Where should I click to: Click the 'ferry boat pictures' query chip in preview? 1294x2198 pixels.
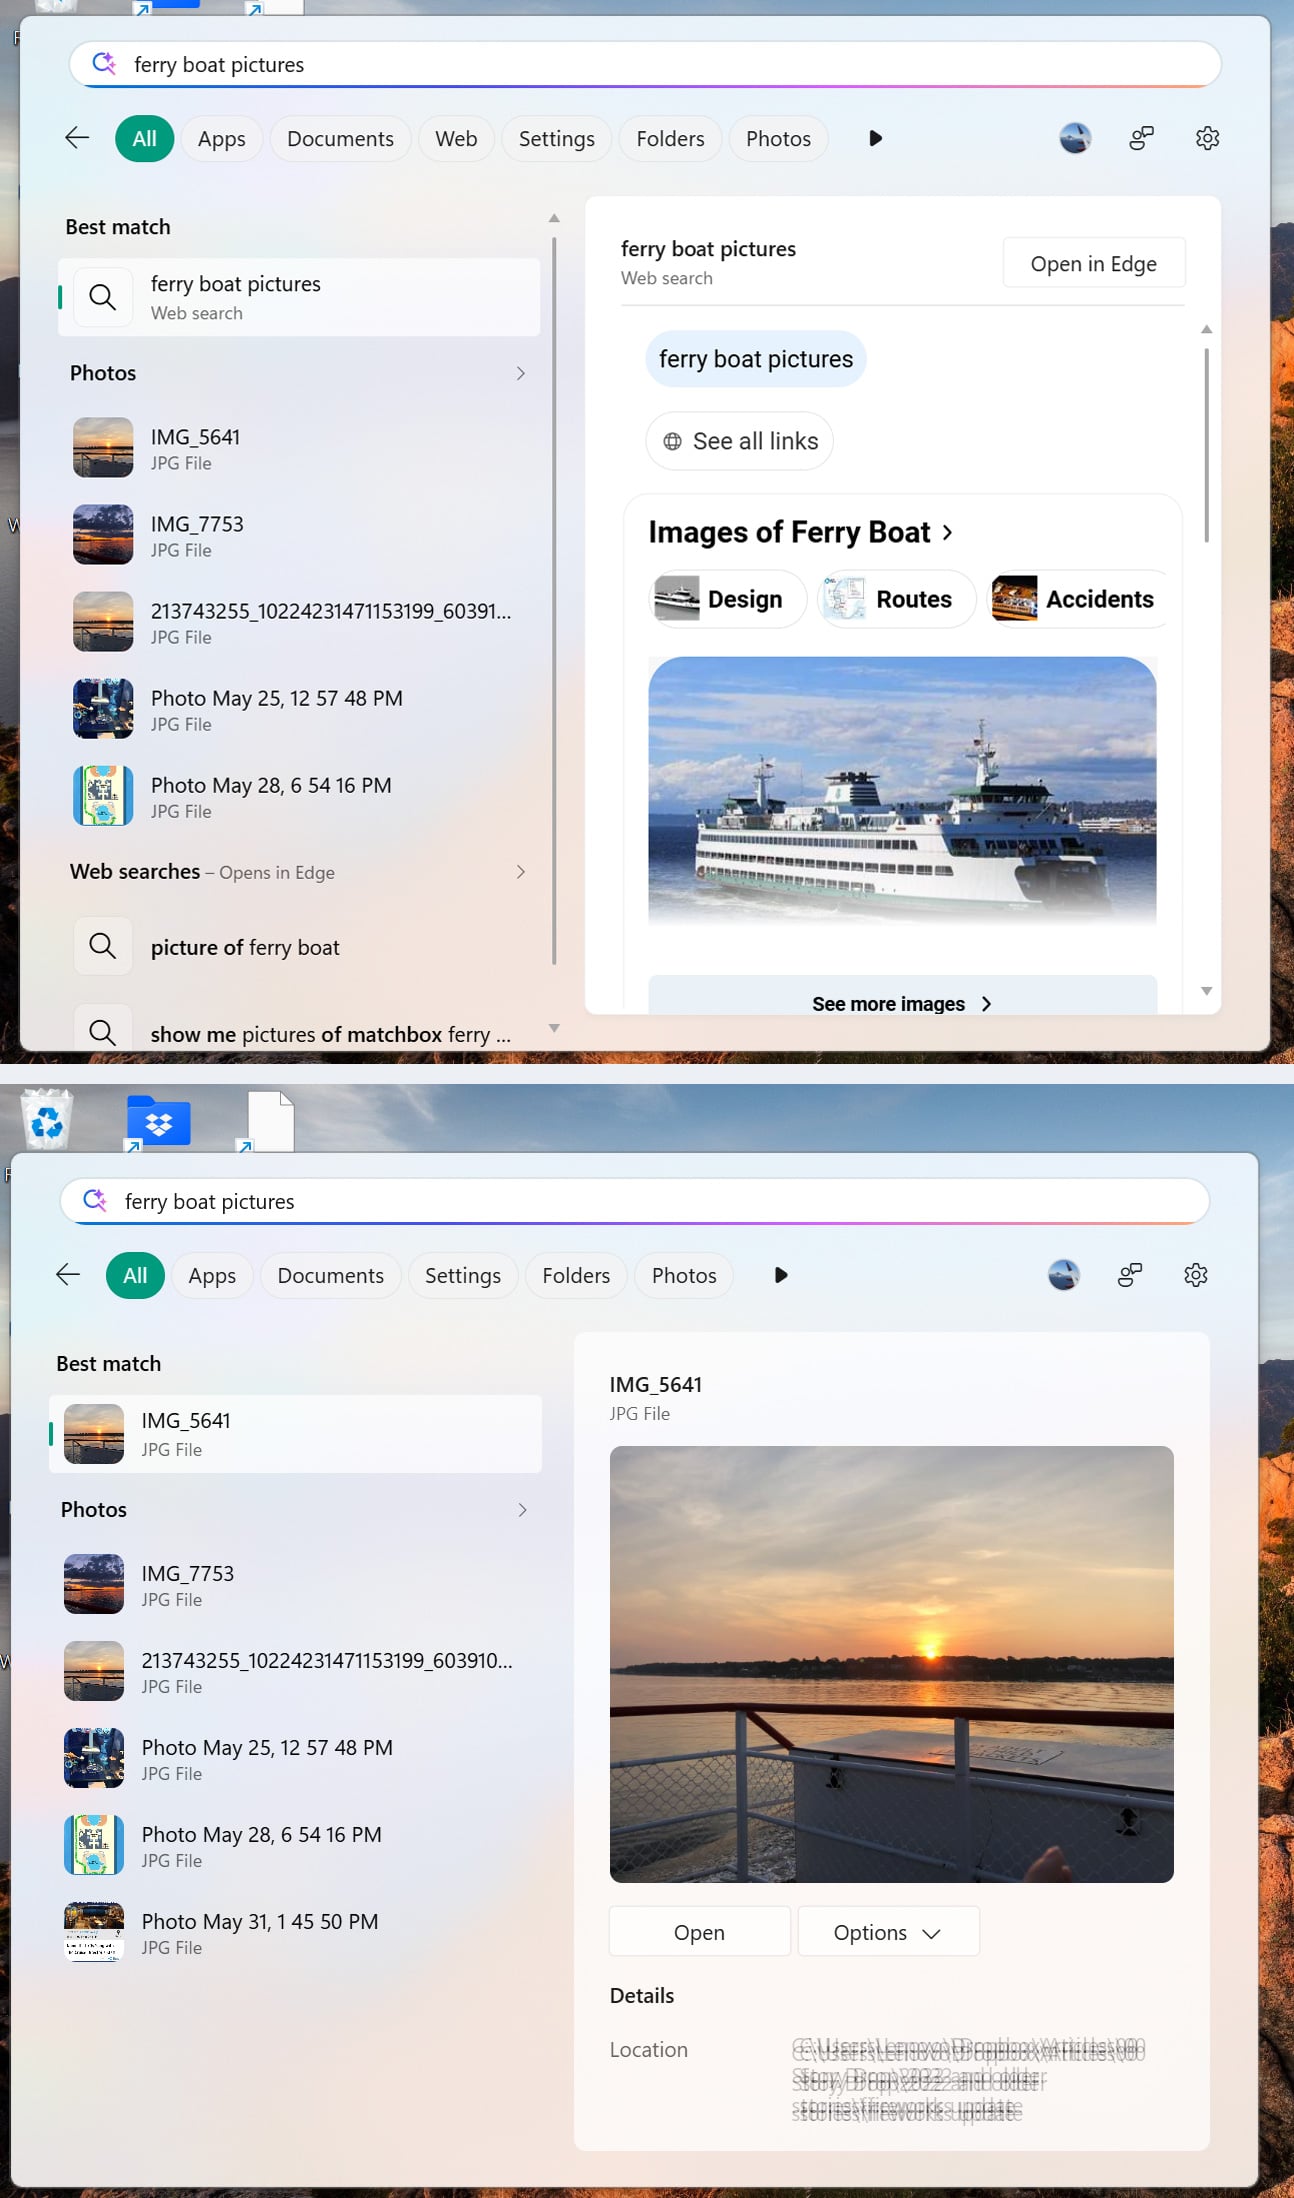755,359
